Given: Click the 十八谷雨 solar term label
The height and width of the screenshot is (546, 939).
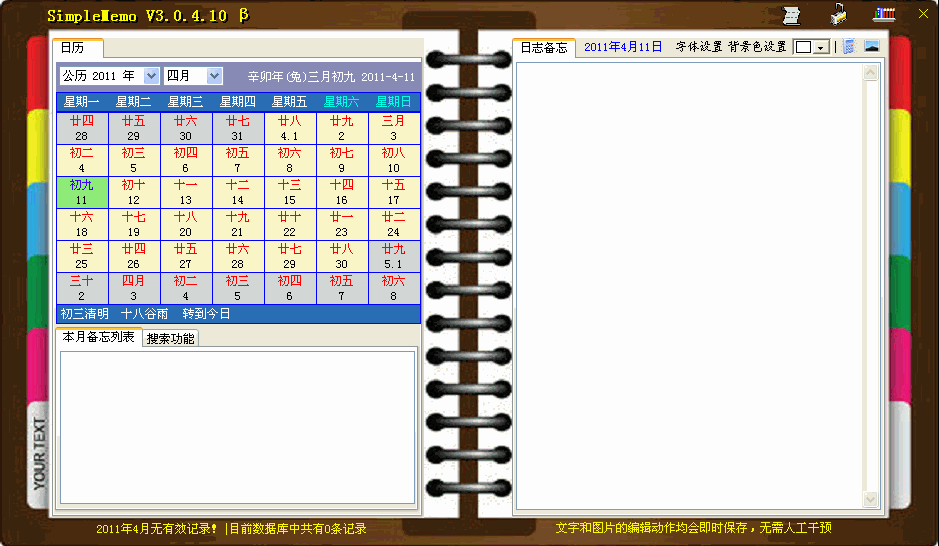Looking at the screenshot, I should point(144,314).
